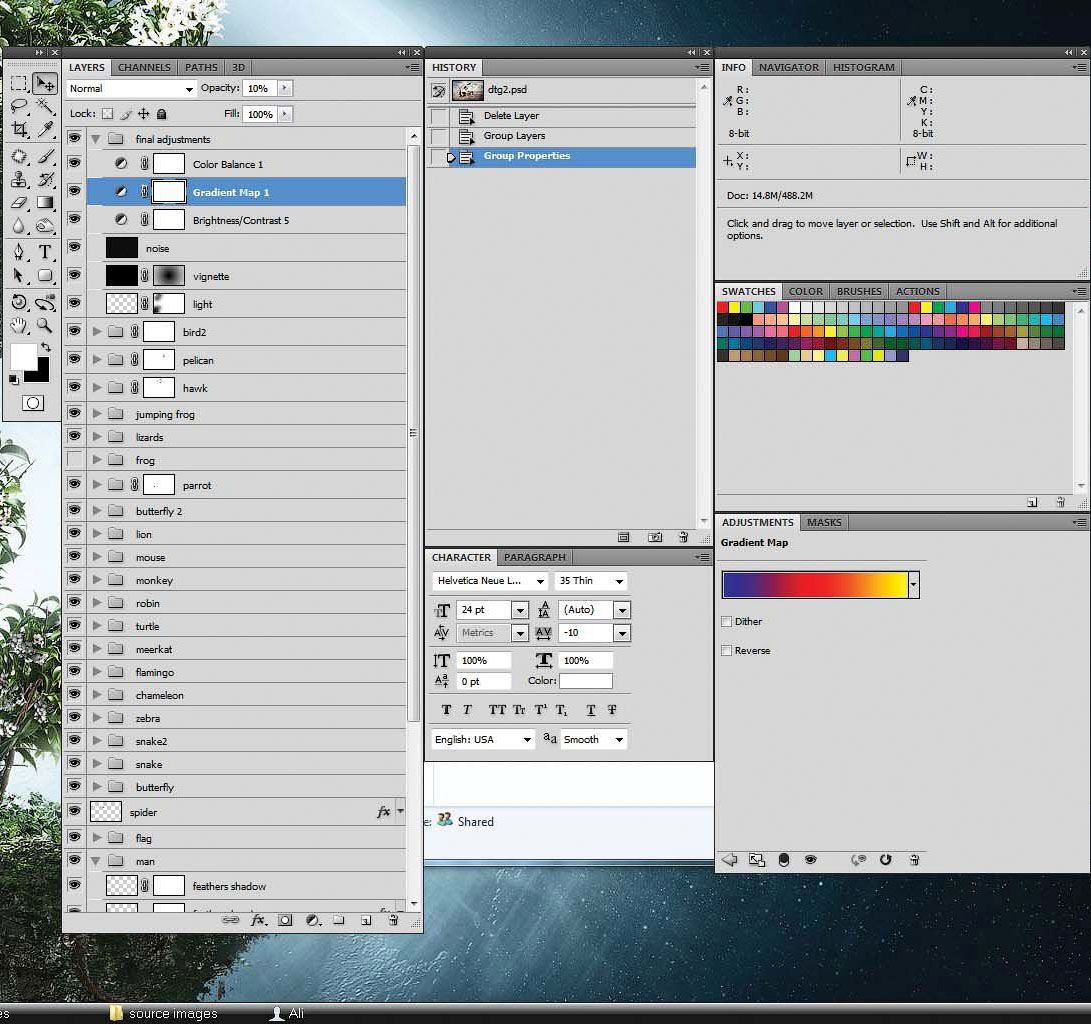The height and width of the screenshot is (1024, 1091).
Task: Select the Delete Layer history state
Action: tap(562, 115)
